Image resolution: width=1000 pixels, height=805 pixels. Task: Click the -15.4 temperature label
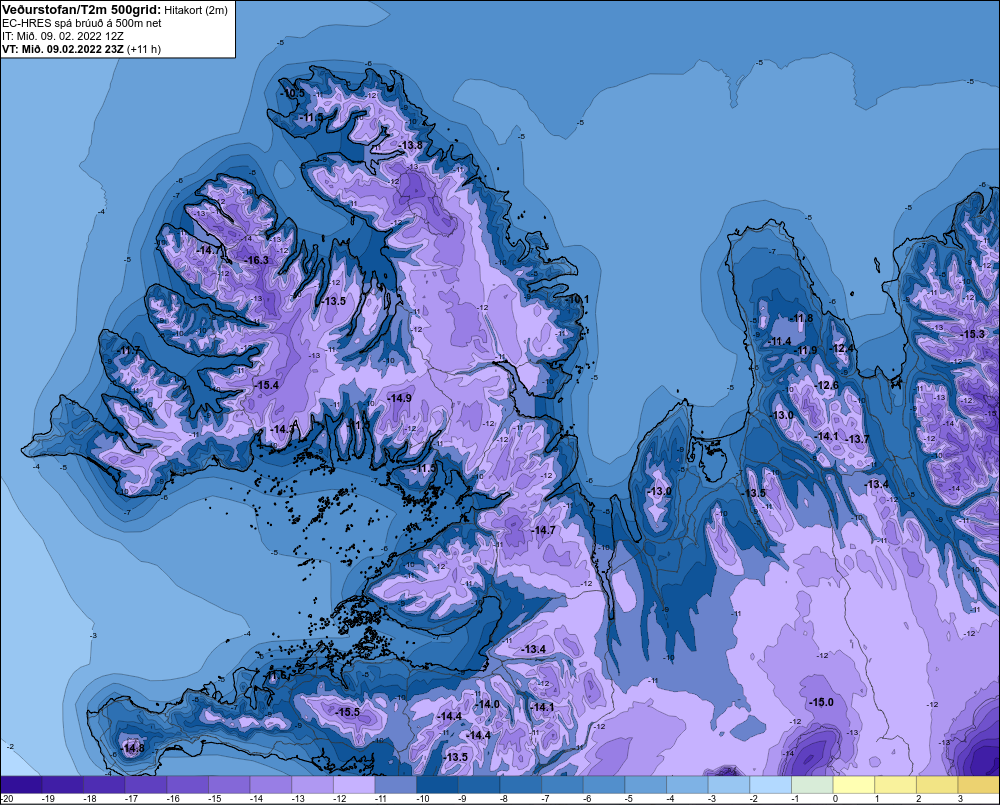(x=267, y=385)
